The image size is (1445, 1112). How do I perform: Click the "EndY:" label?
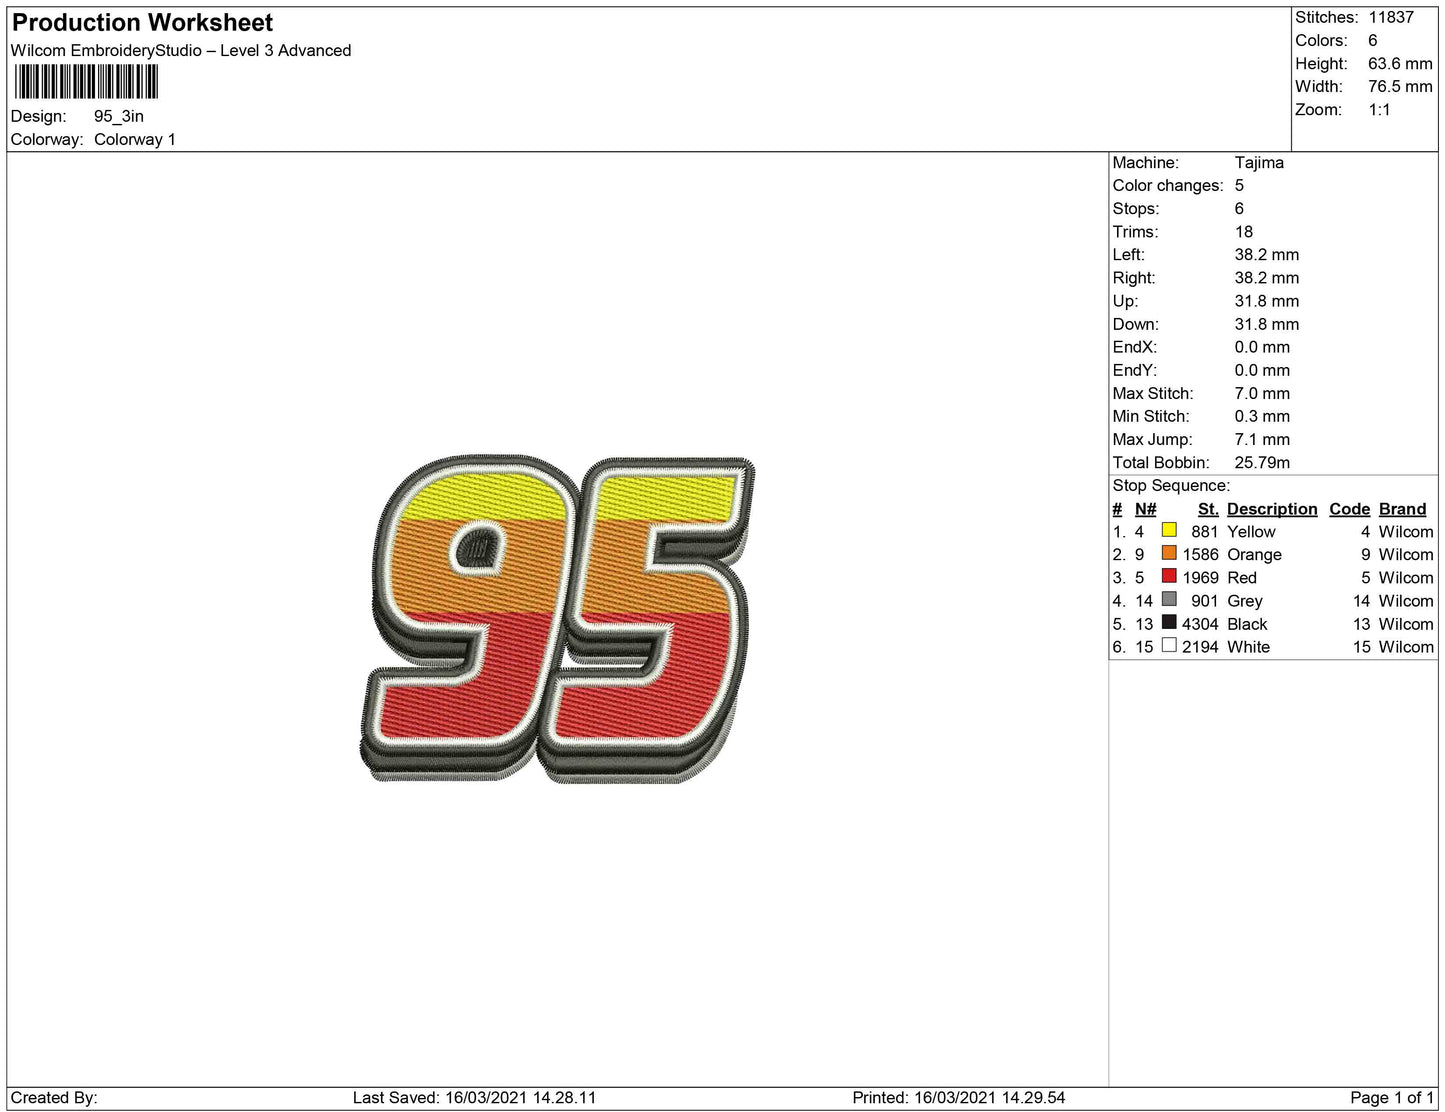(x=1135, y=371)
